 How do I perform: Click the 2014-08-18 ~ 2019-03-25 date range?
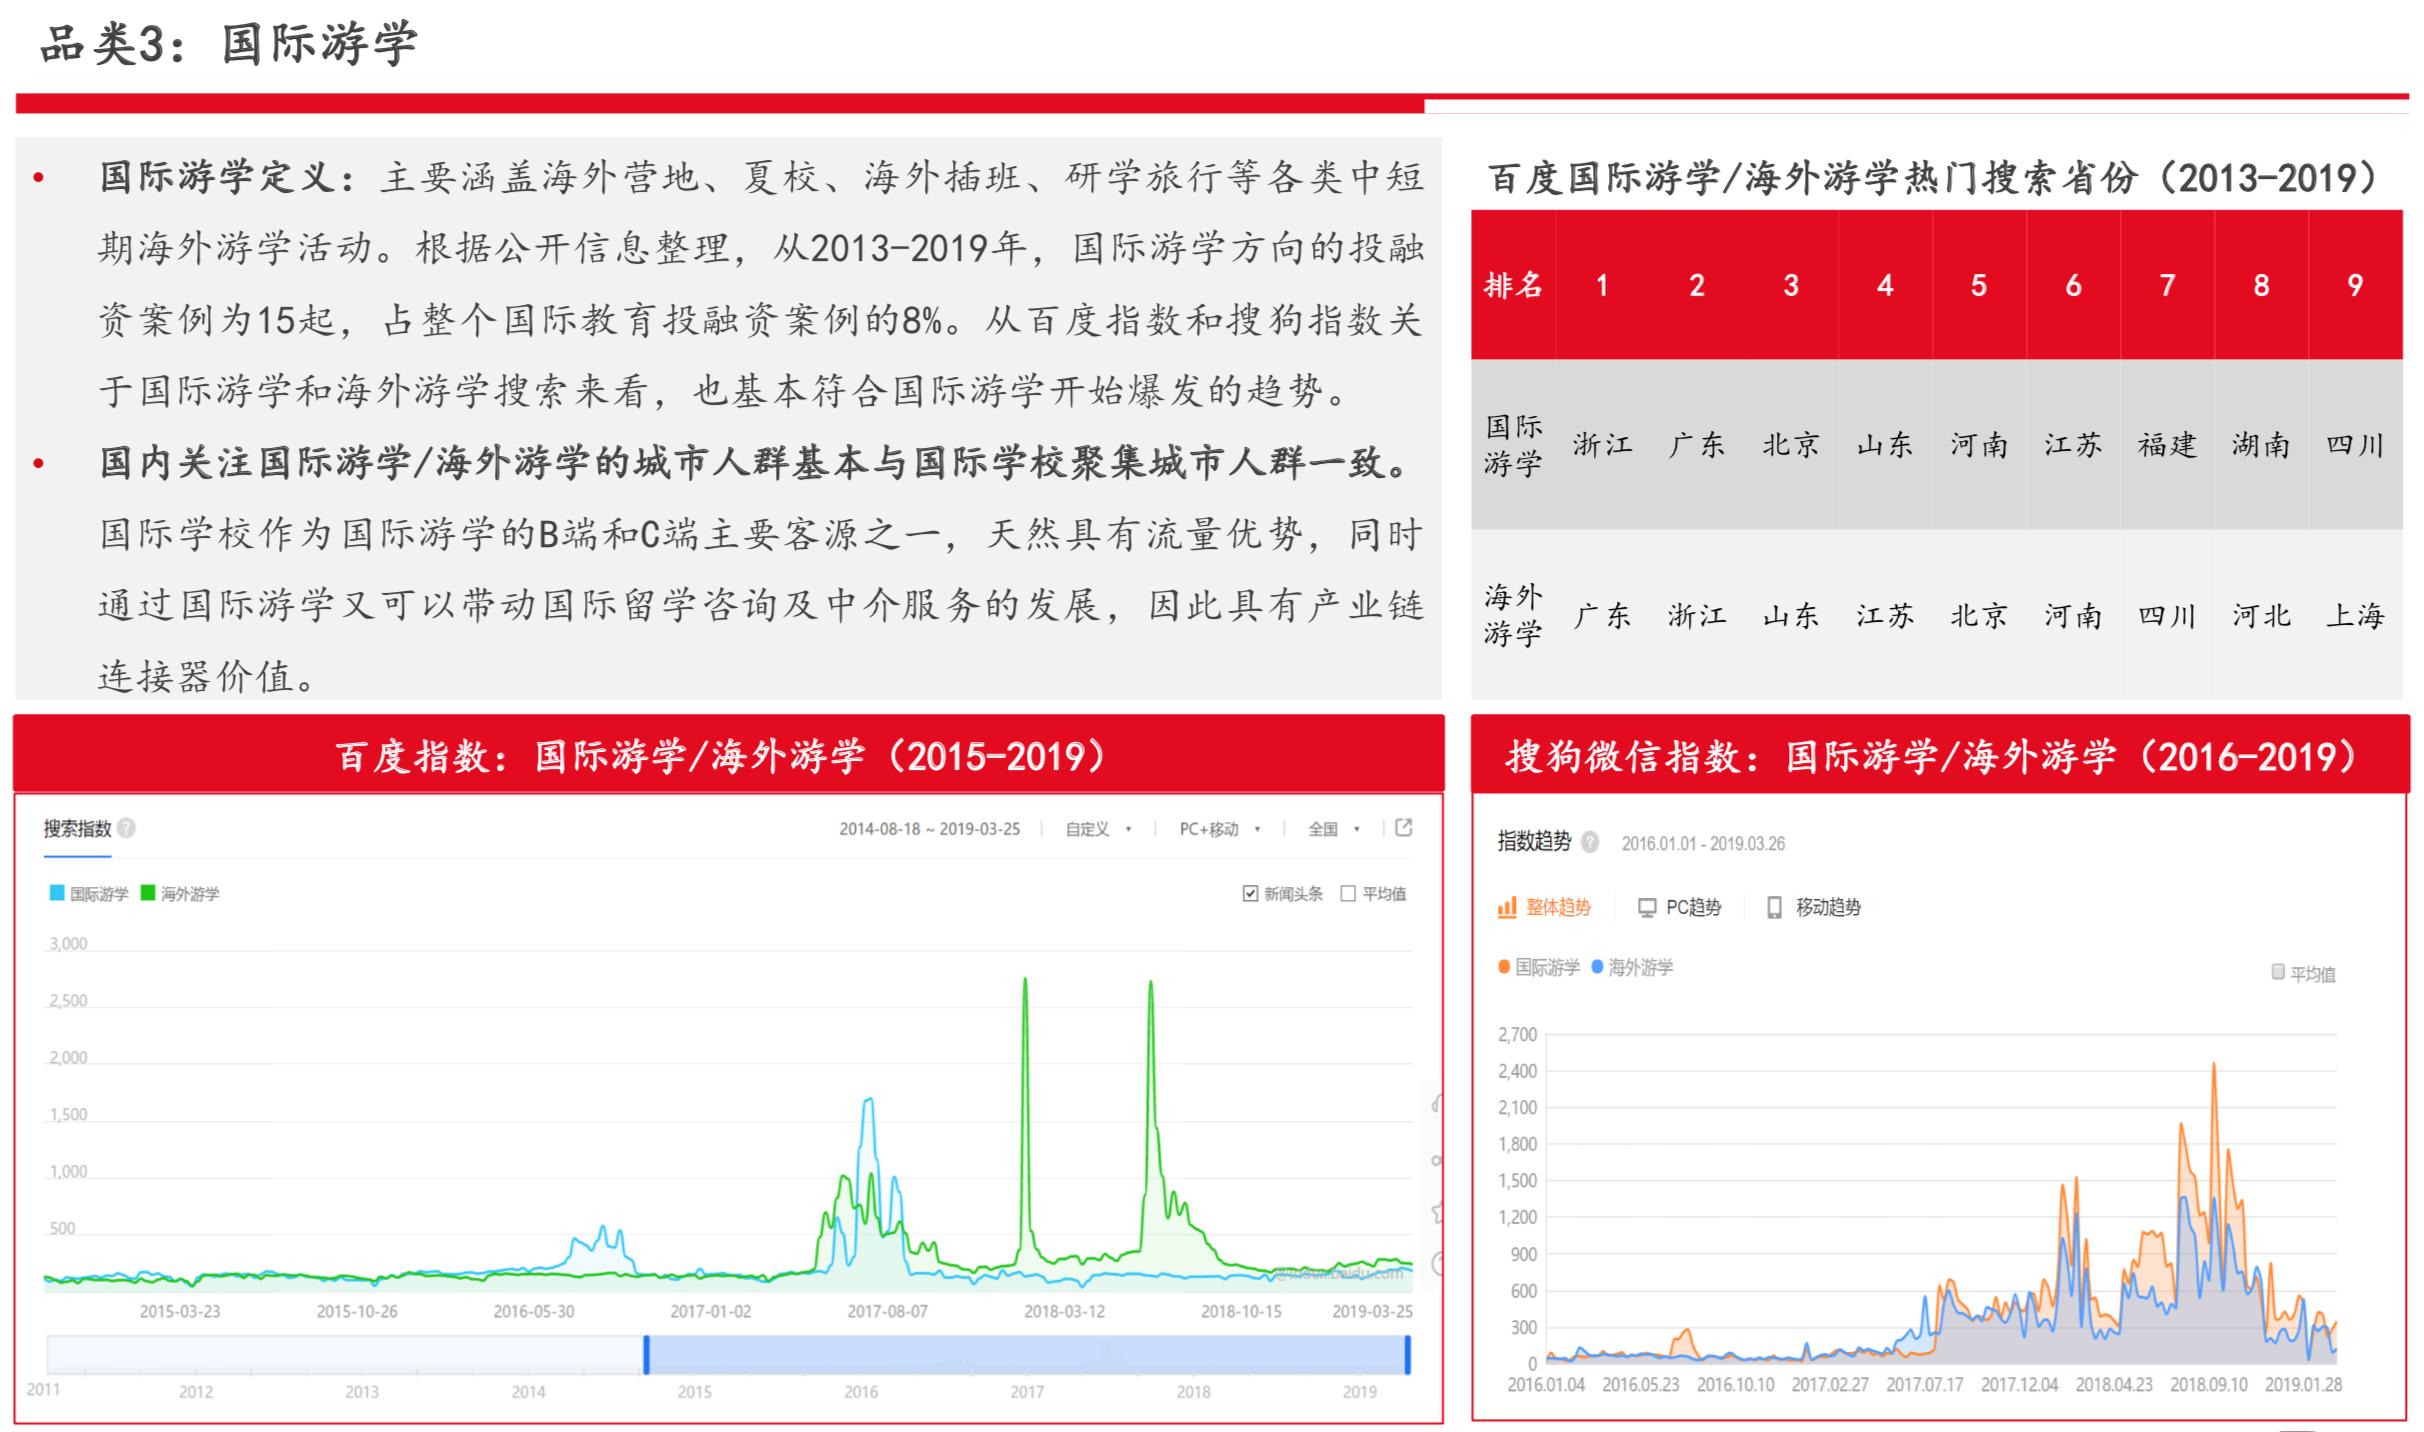click(x=929, y=829)
